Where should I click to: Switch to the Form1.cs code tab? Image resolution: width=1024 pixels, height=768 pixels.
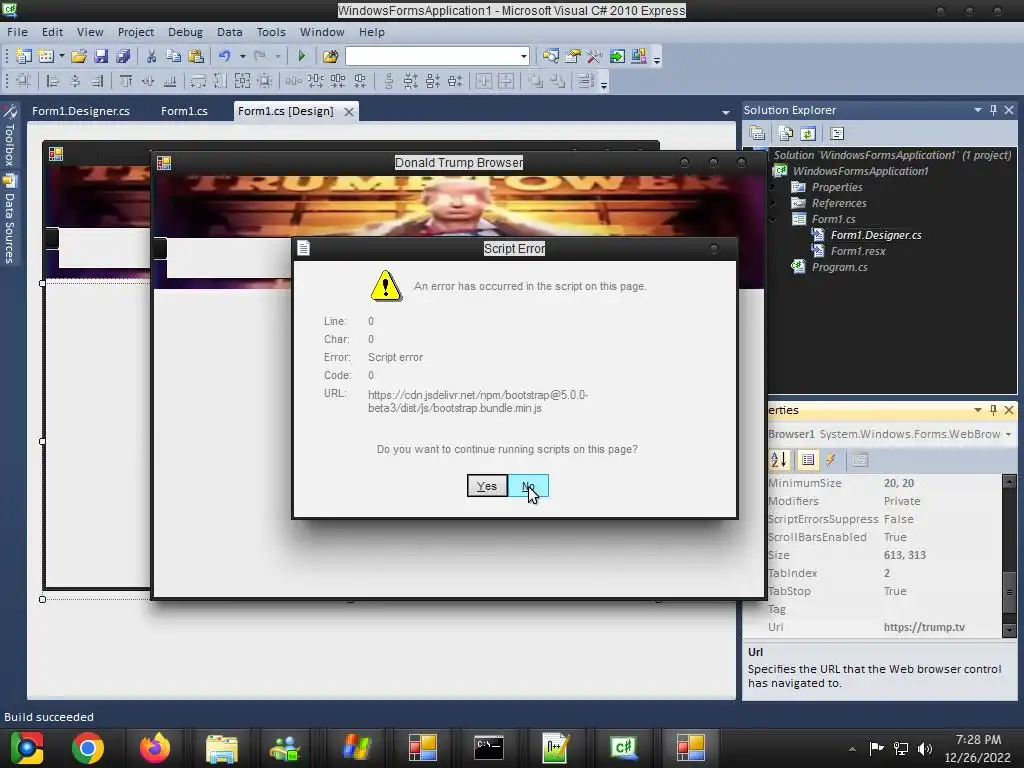[x=184, y=111]
